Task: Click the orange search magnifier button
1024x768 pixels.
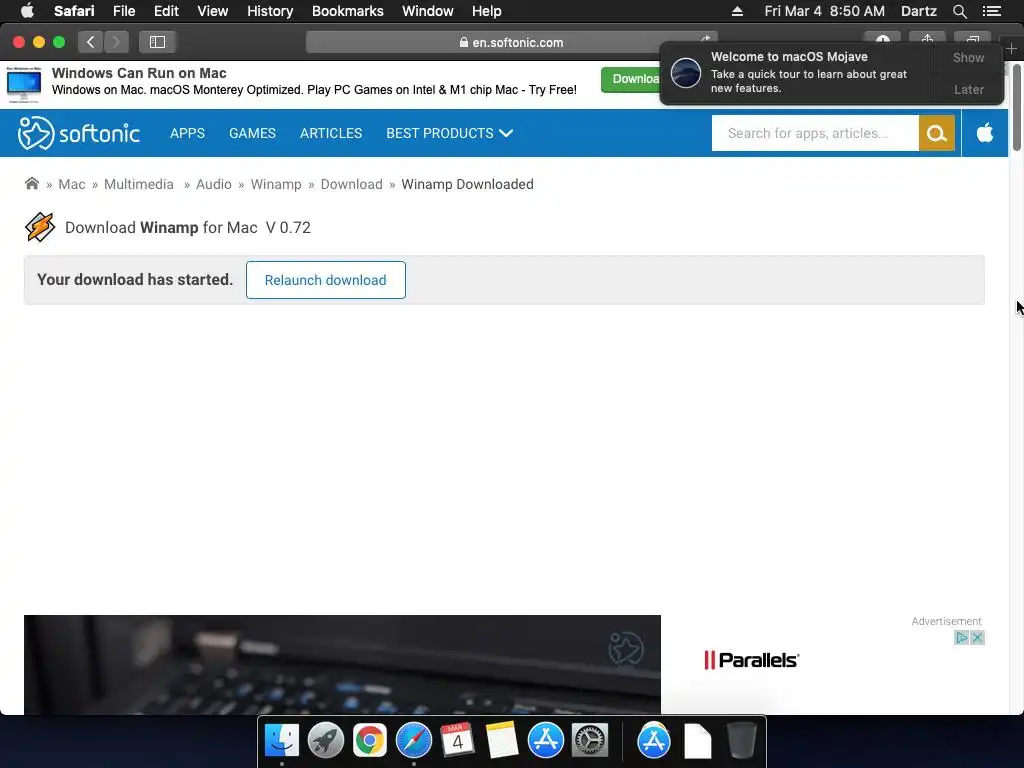Action: [x=936, y=133]
